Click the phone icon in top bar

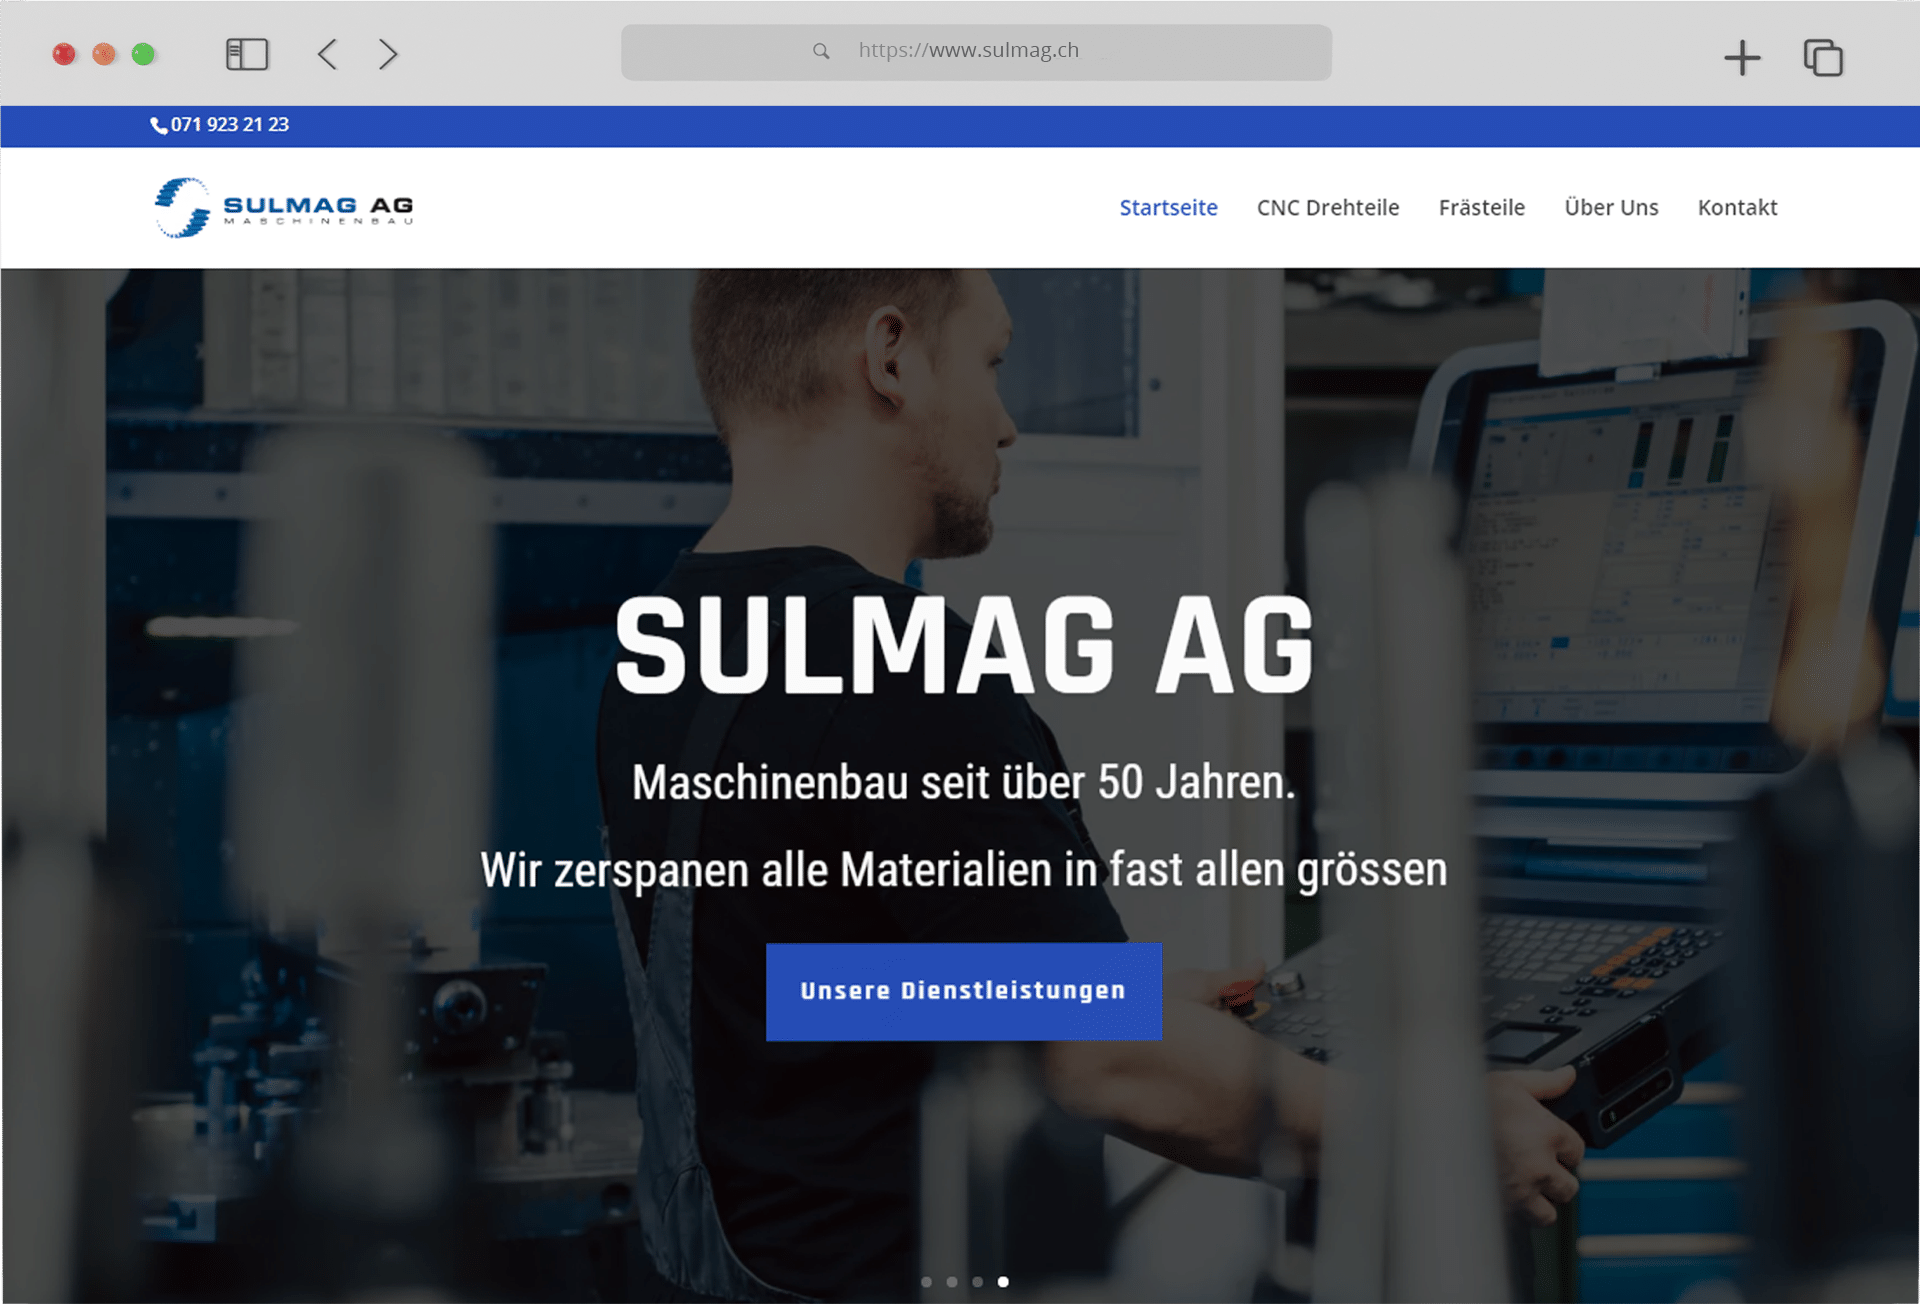(x=158, y=125)
